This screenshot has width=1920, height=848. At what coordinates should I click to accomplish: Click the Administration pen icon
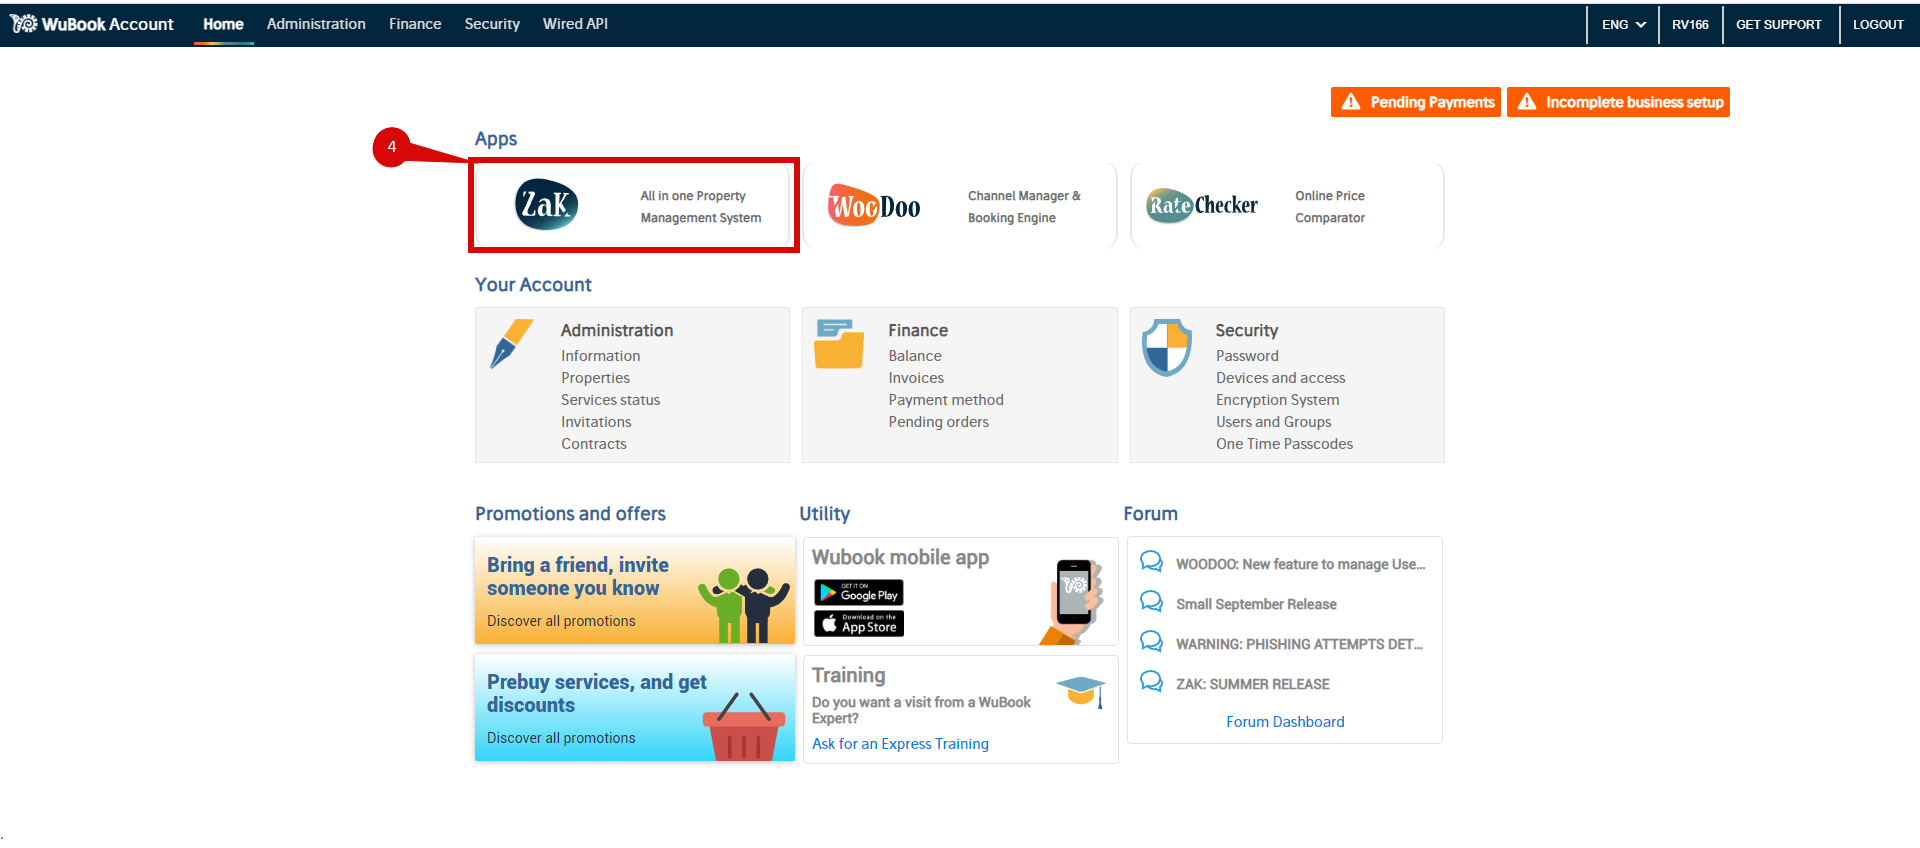pos(512,344)
